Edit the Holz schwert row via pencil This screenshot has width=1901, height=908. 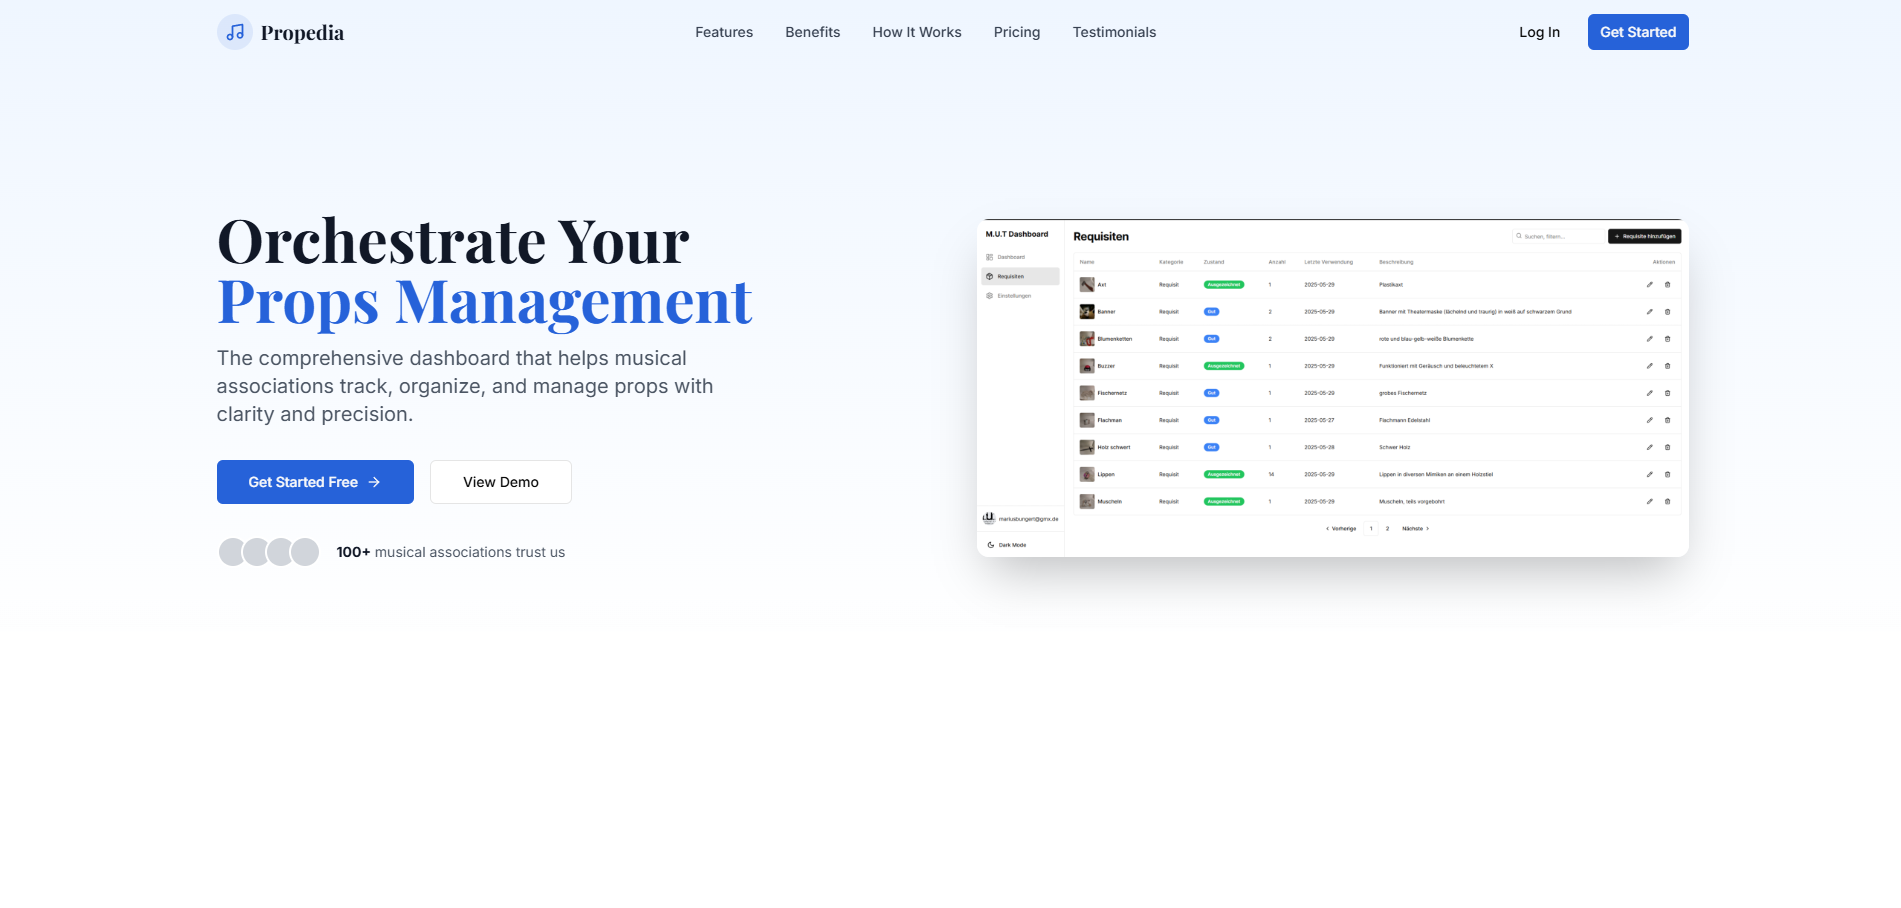[1650, 447]
